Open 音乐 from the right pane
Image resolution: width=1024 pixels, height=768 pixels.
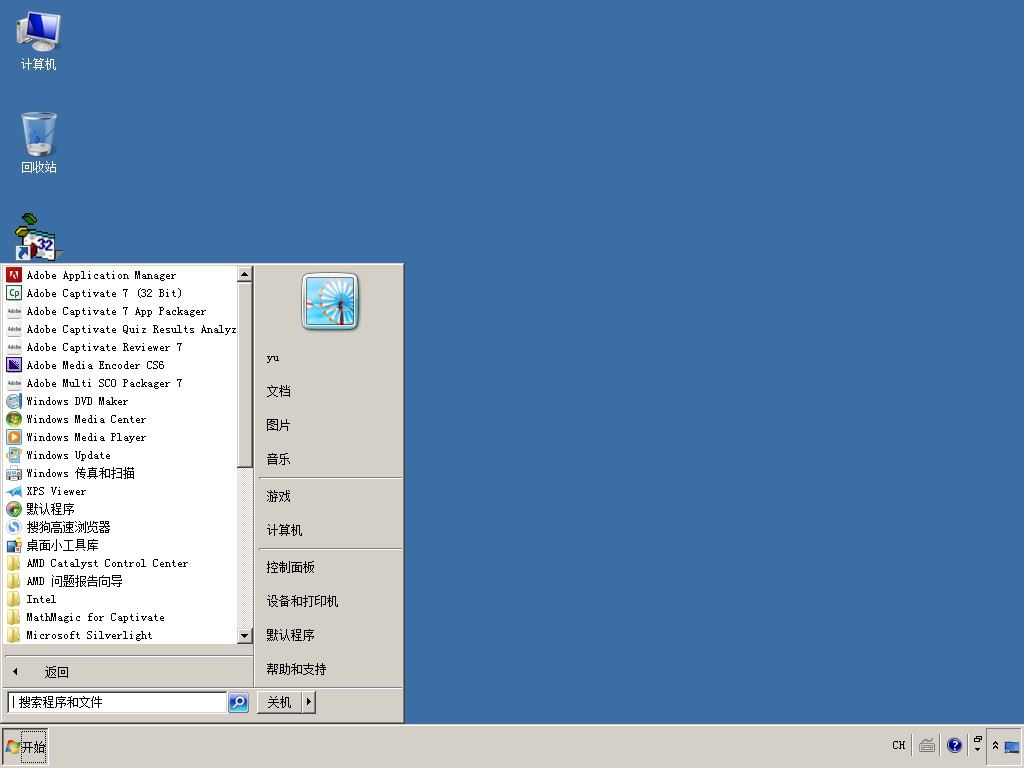pyautogui.click(x=278, y=459)
